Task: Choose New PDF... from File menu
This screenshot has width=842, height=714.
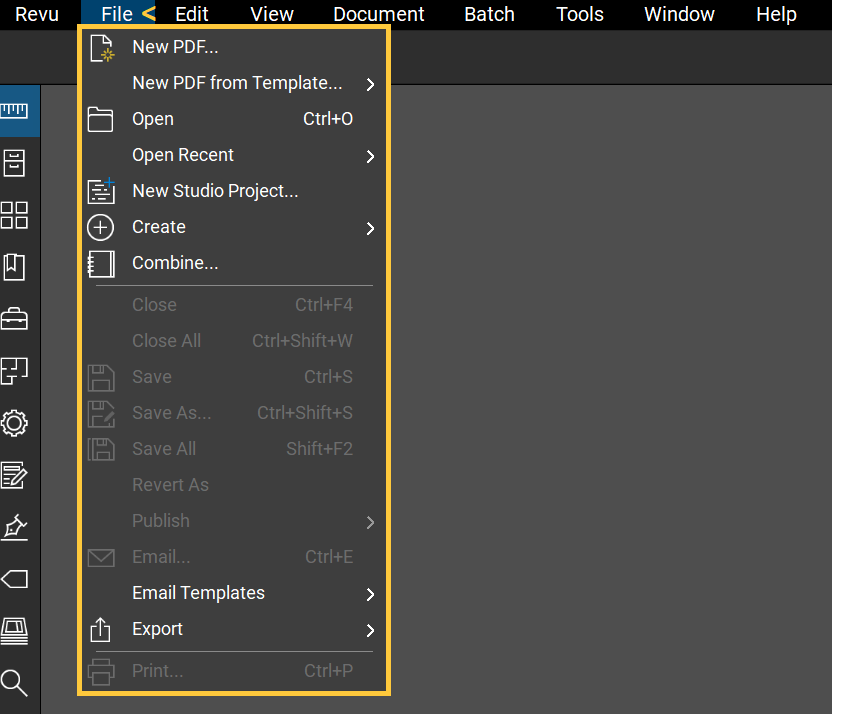Action: [x=175, y=47]
